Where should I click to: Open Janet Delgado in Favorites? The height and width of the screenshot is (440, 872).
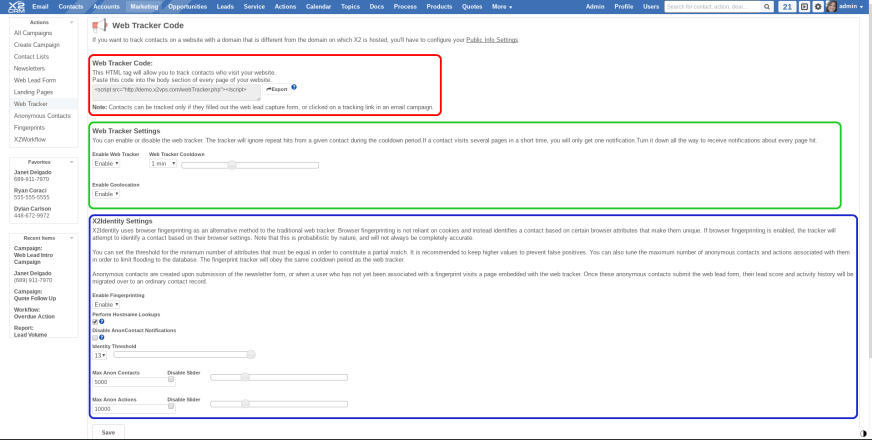click(x=32, y=172)
